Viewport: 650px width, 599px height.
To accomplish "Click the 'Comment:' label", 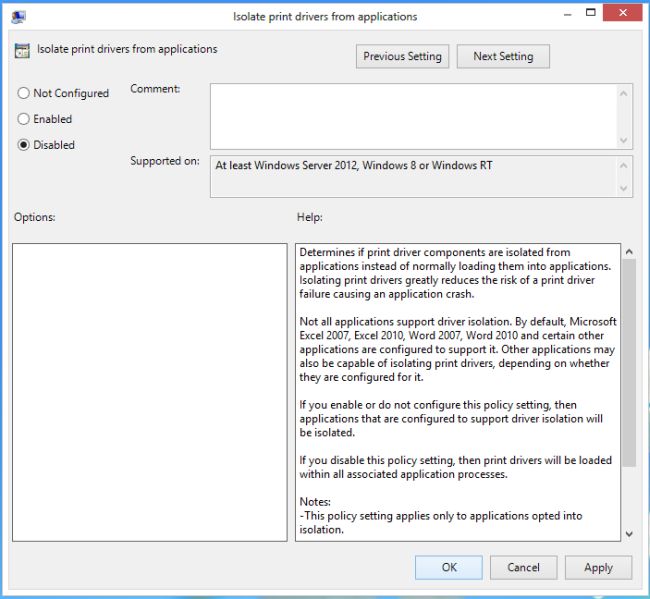I will 155,89.
